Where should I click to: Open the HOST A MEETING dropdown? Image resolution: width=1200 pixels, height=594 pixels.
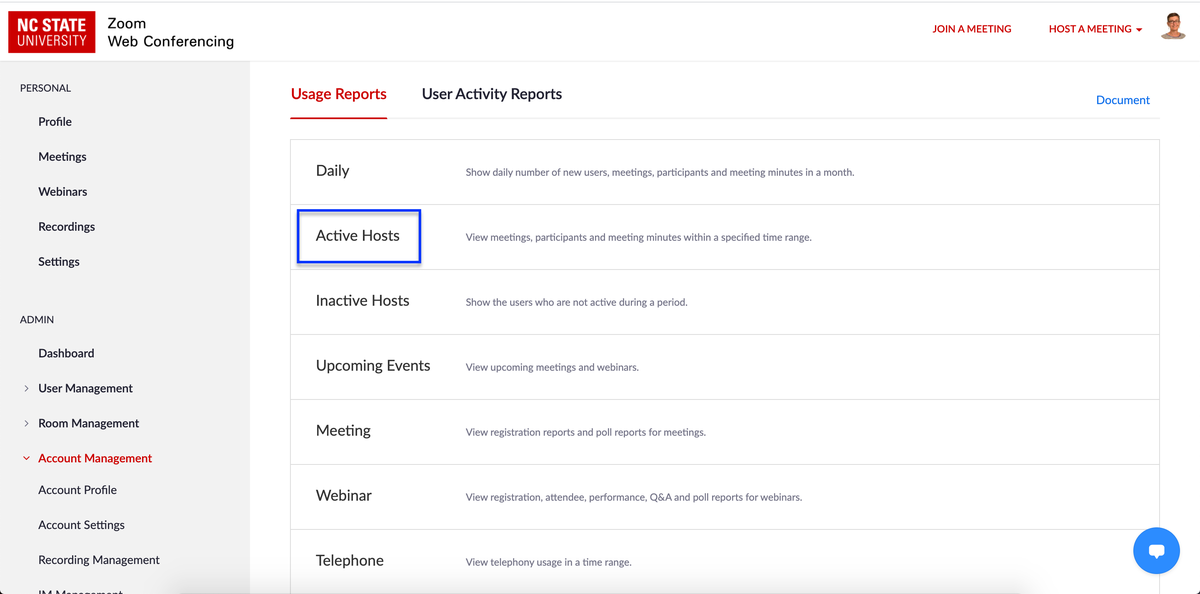pyautogui.click(x=1094, y=29)
